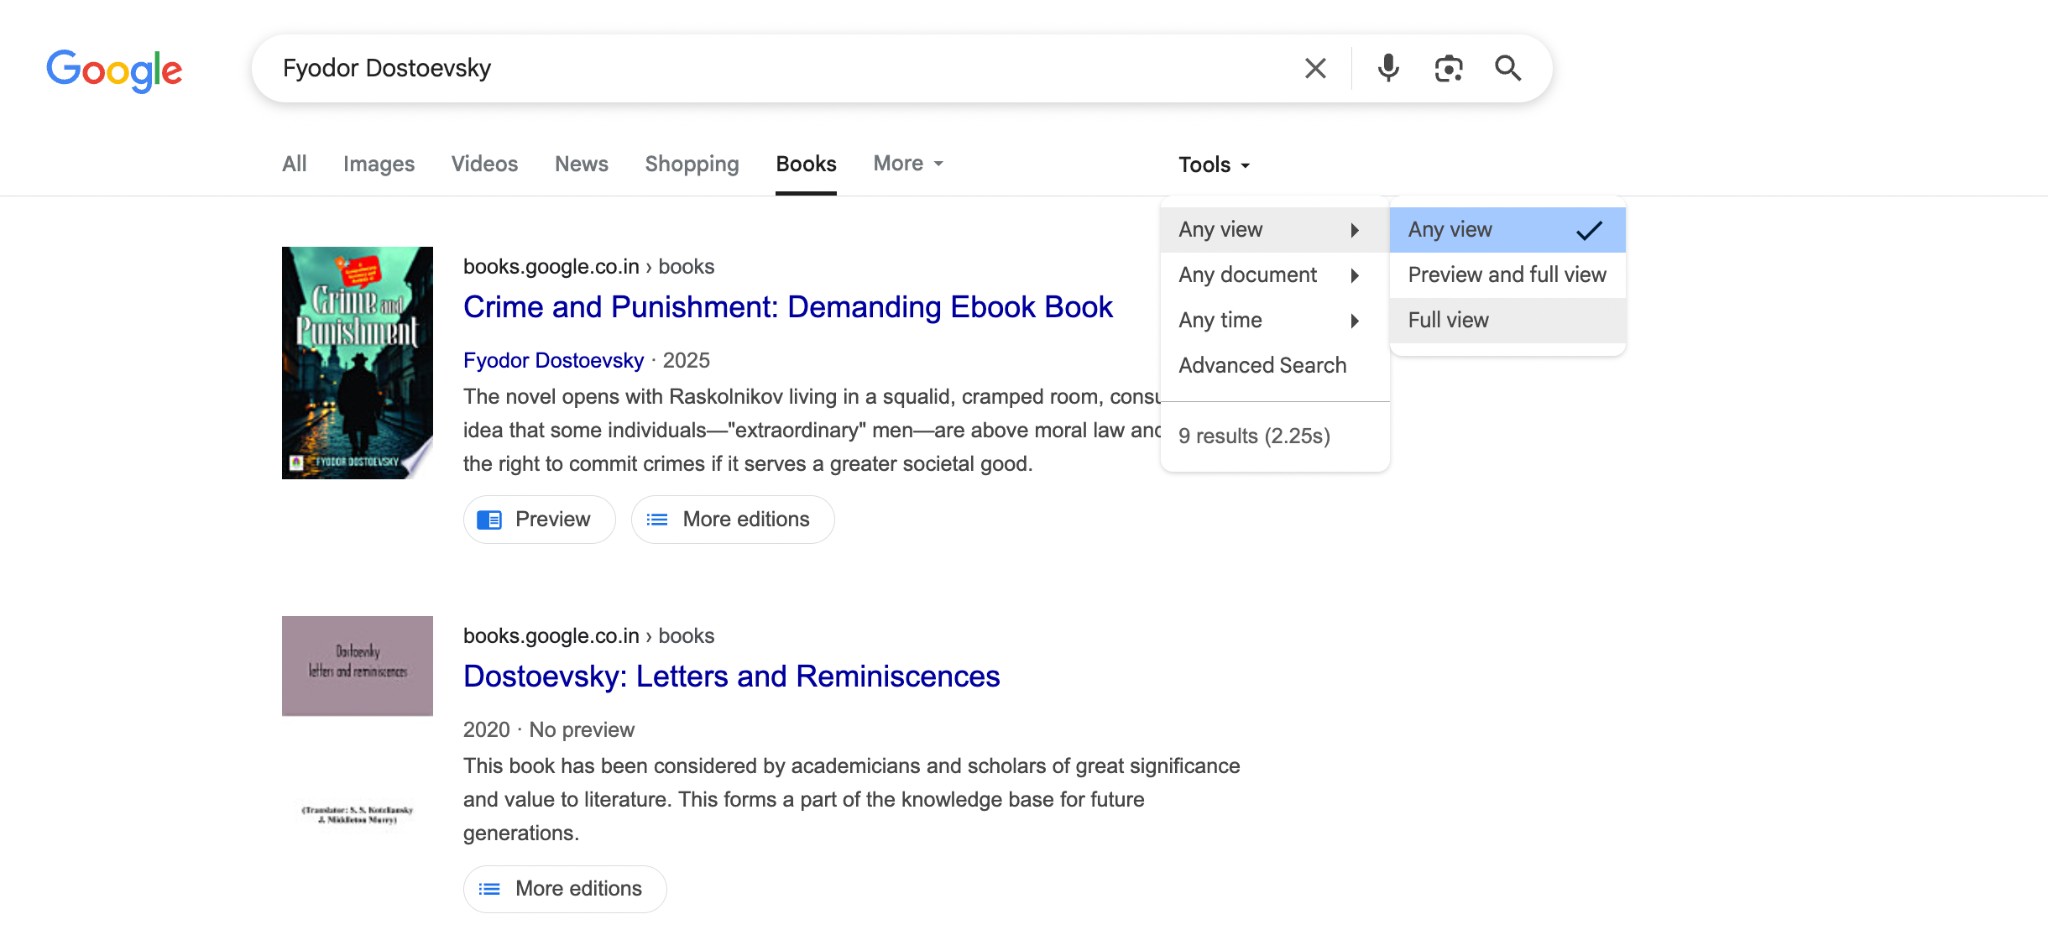The width and height of the screenshot is (2048, 943).
Task: Expand the Any time submenu arrow
Action: [x=1355, y=321]
